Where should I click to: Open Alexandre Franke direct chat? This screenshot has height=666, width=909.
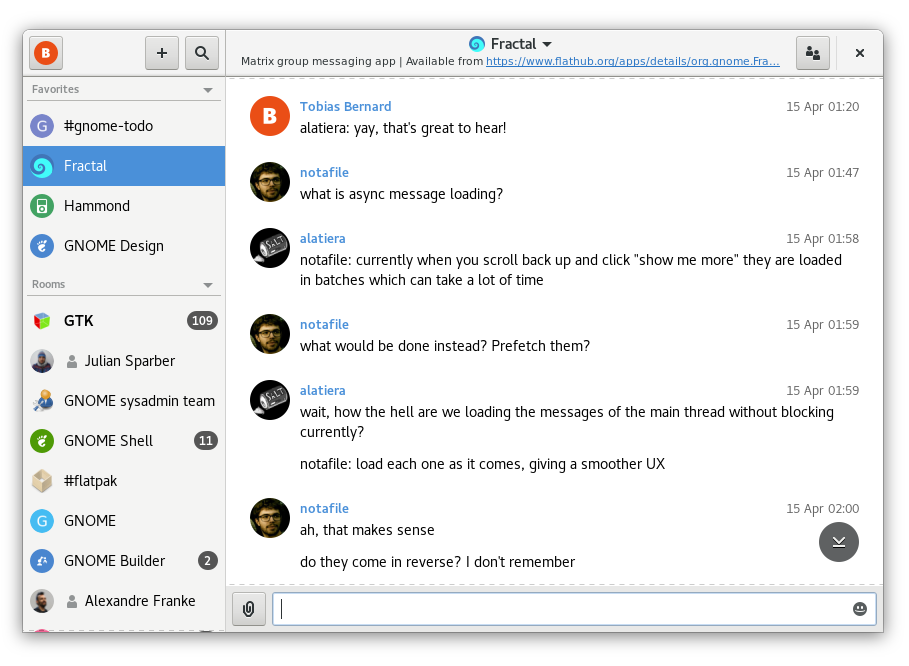click(x=124, y=601)
